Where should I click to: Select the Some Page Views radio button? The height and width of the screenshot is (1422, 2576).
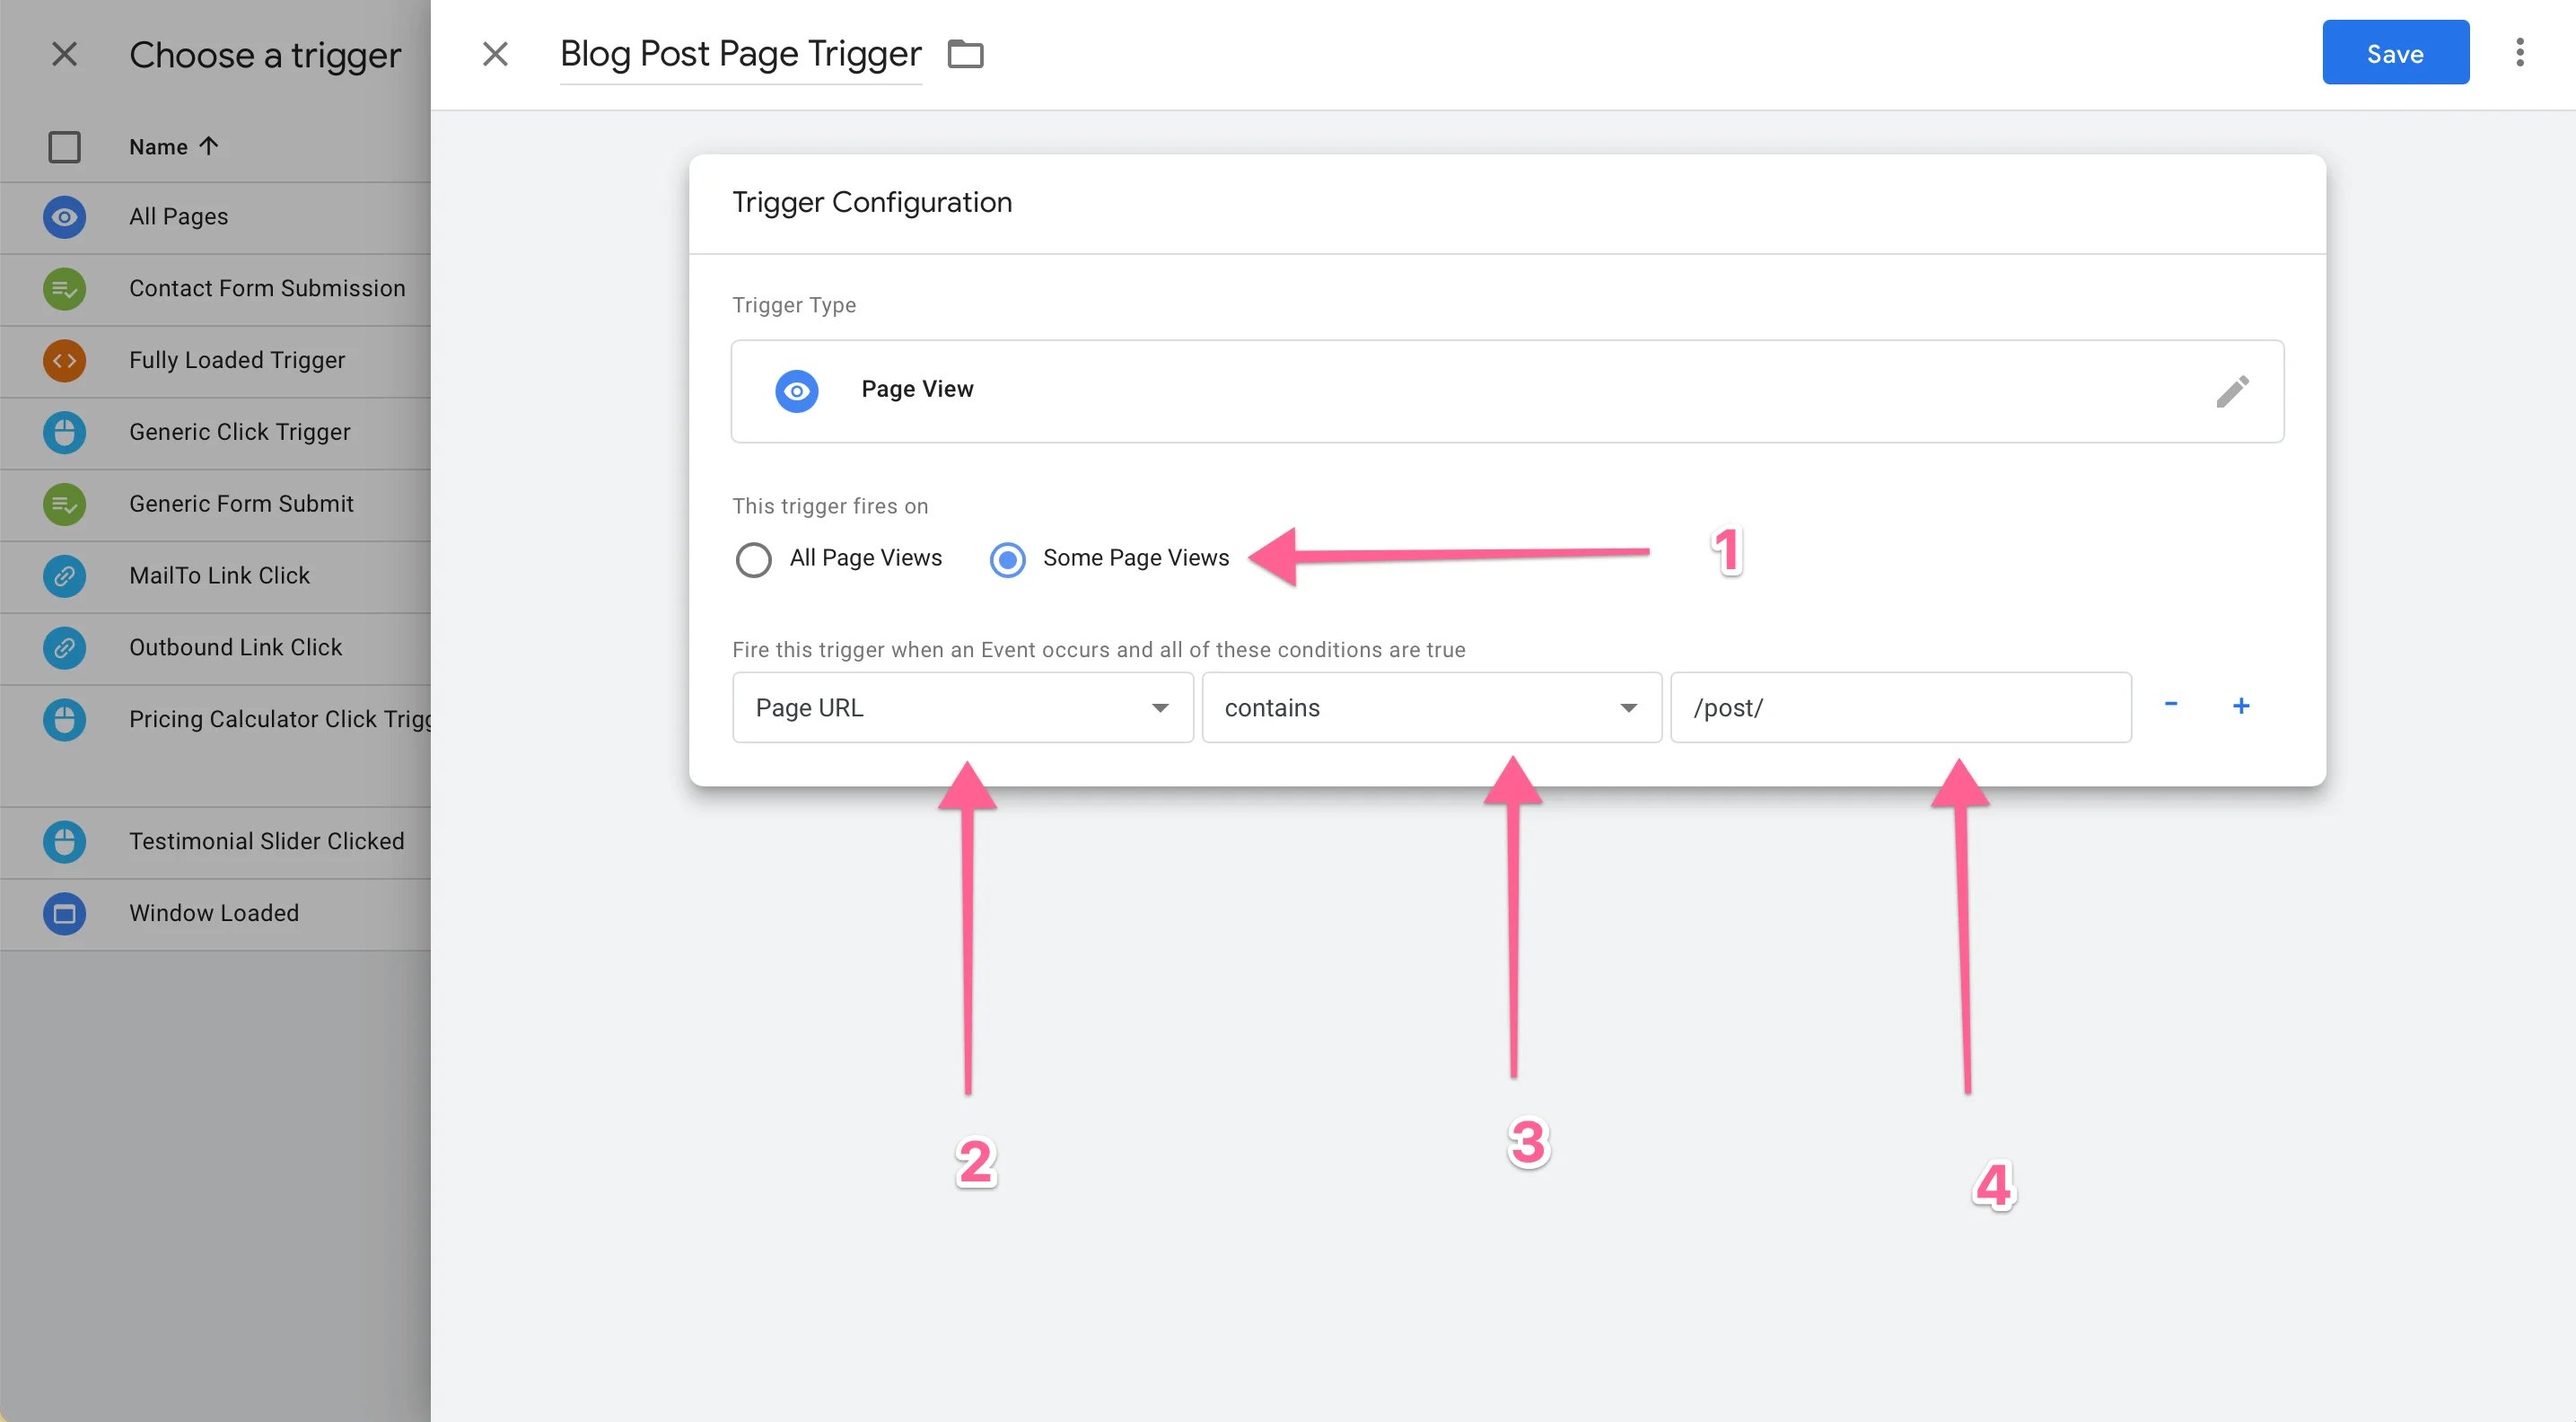click(1007, 559)
